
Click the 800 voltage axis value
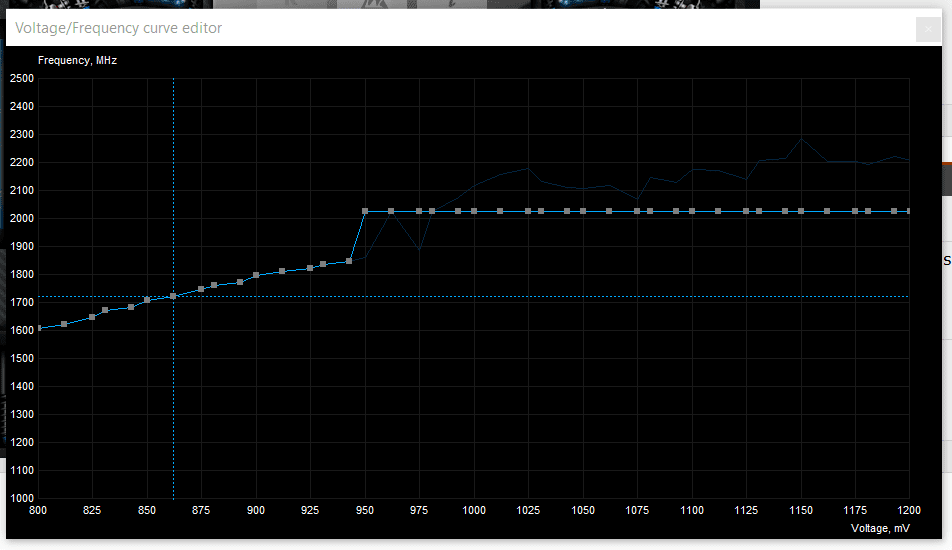(38, 510)
